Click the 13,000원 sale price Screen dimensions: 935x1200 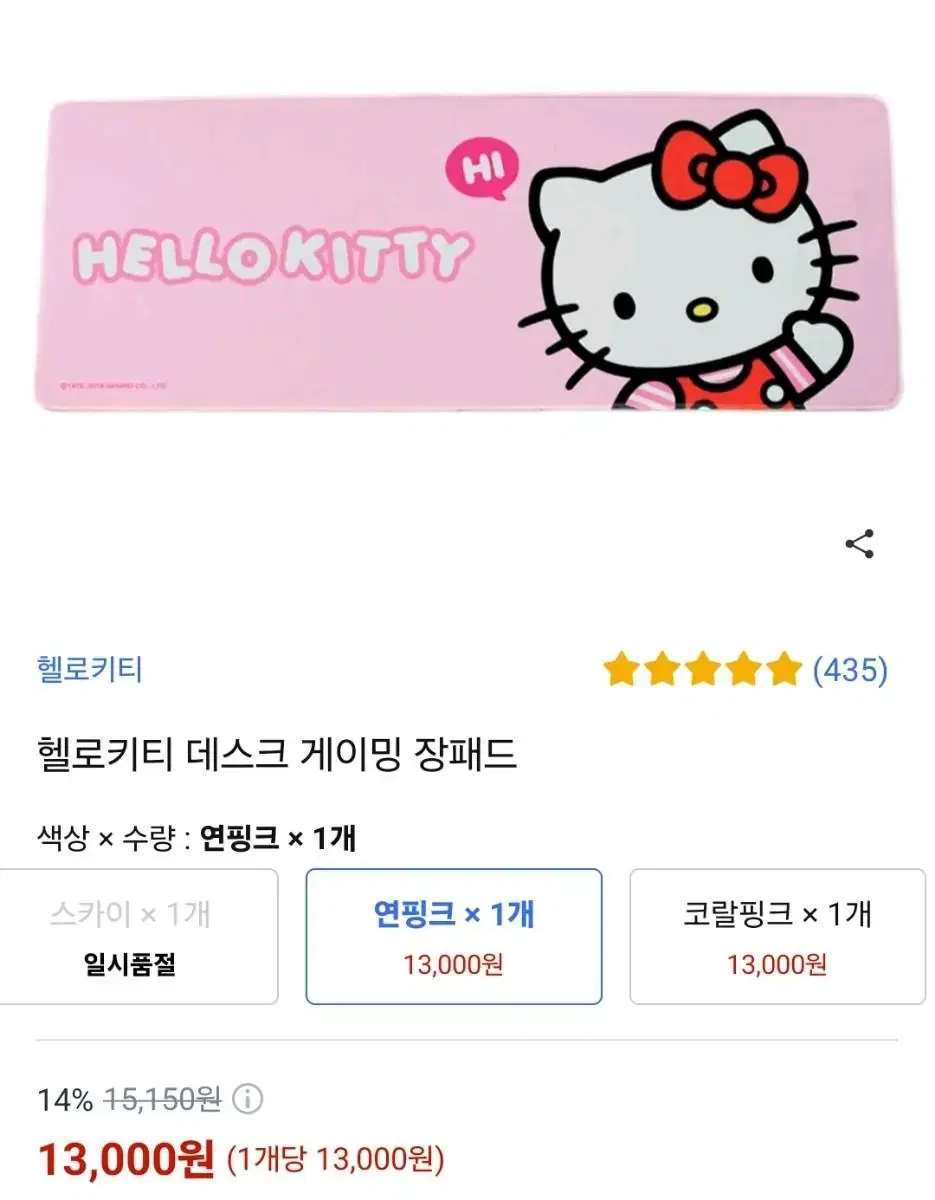(126, 1159)
